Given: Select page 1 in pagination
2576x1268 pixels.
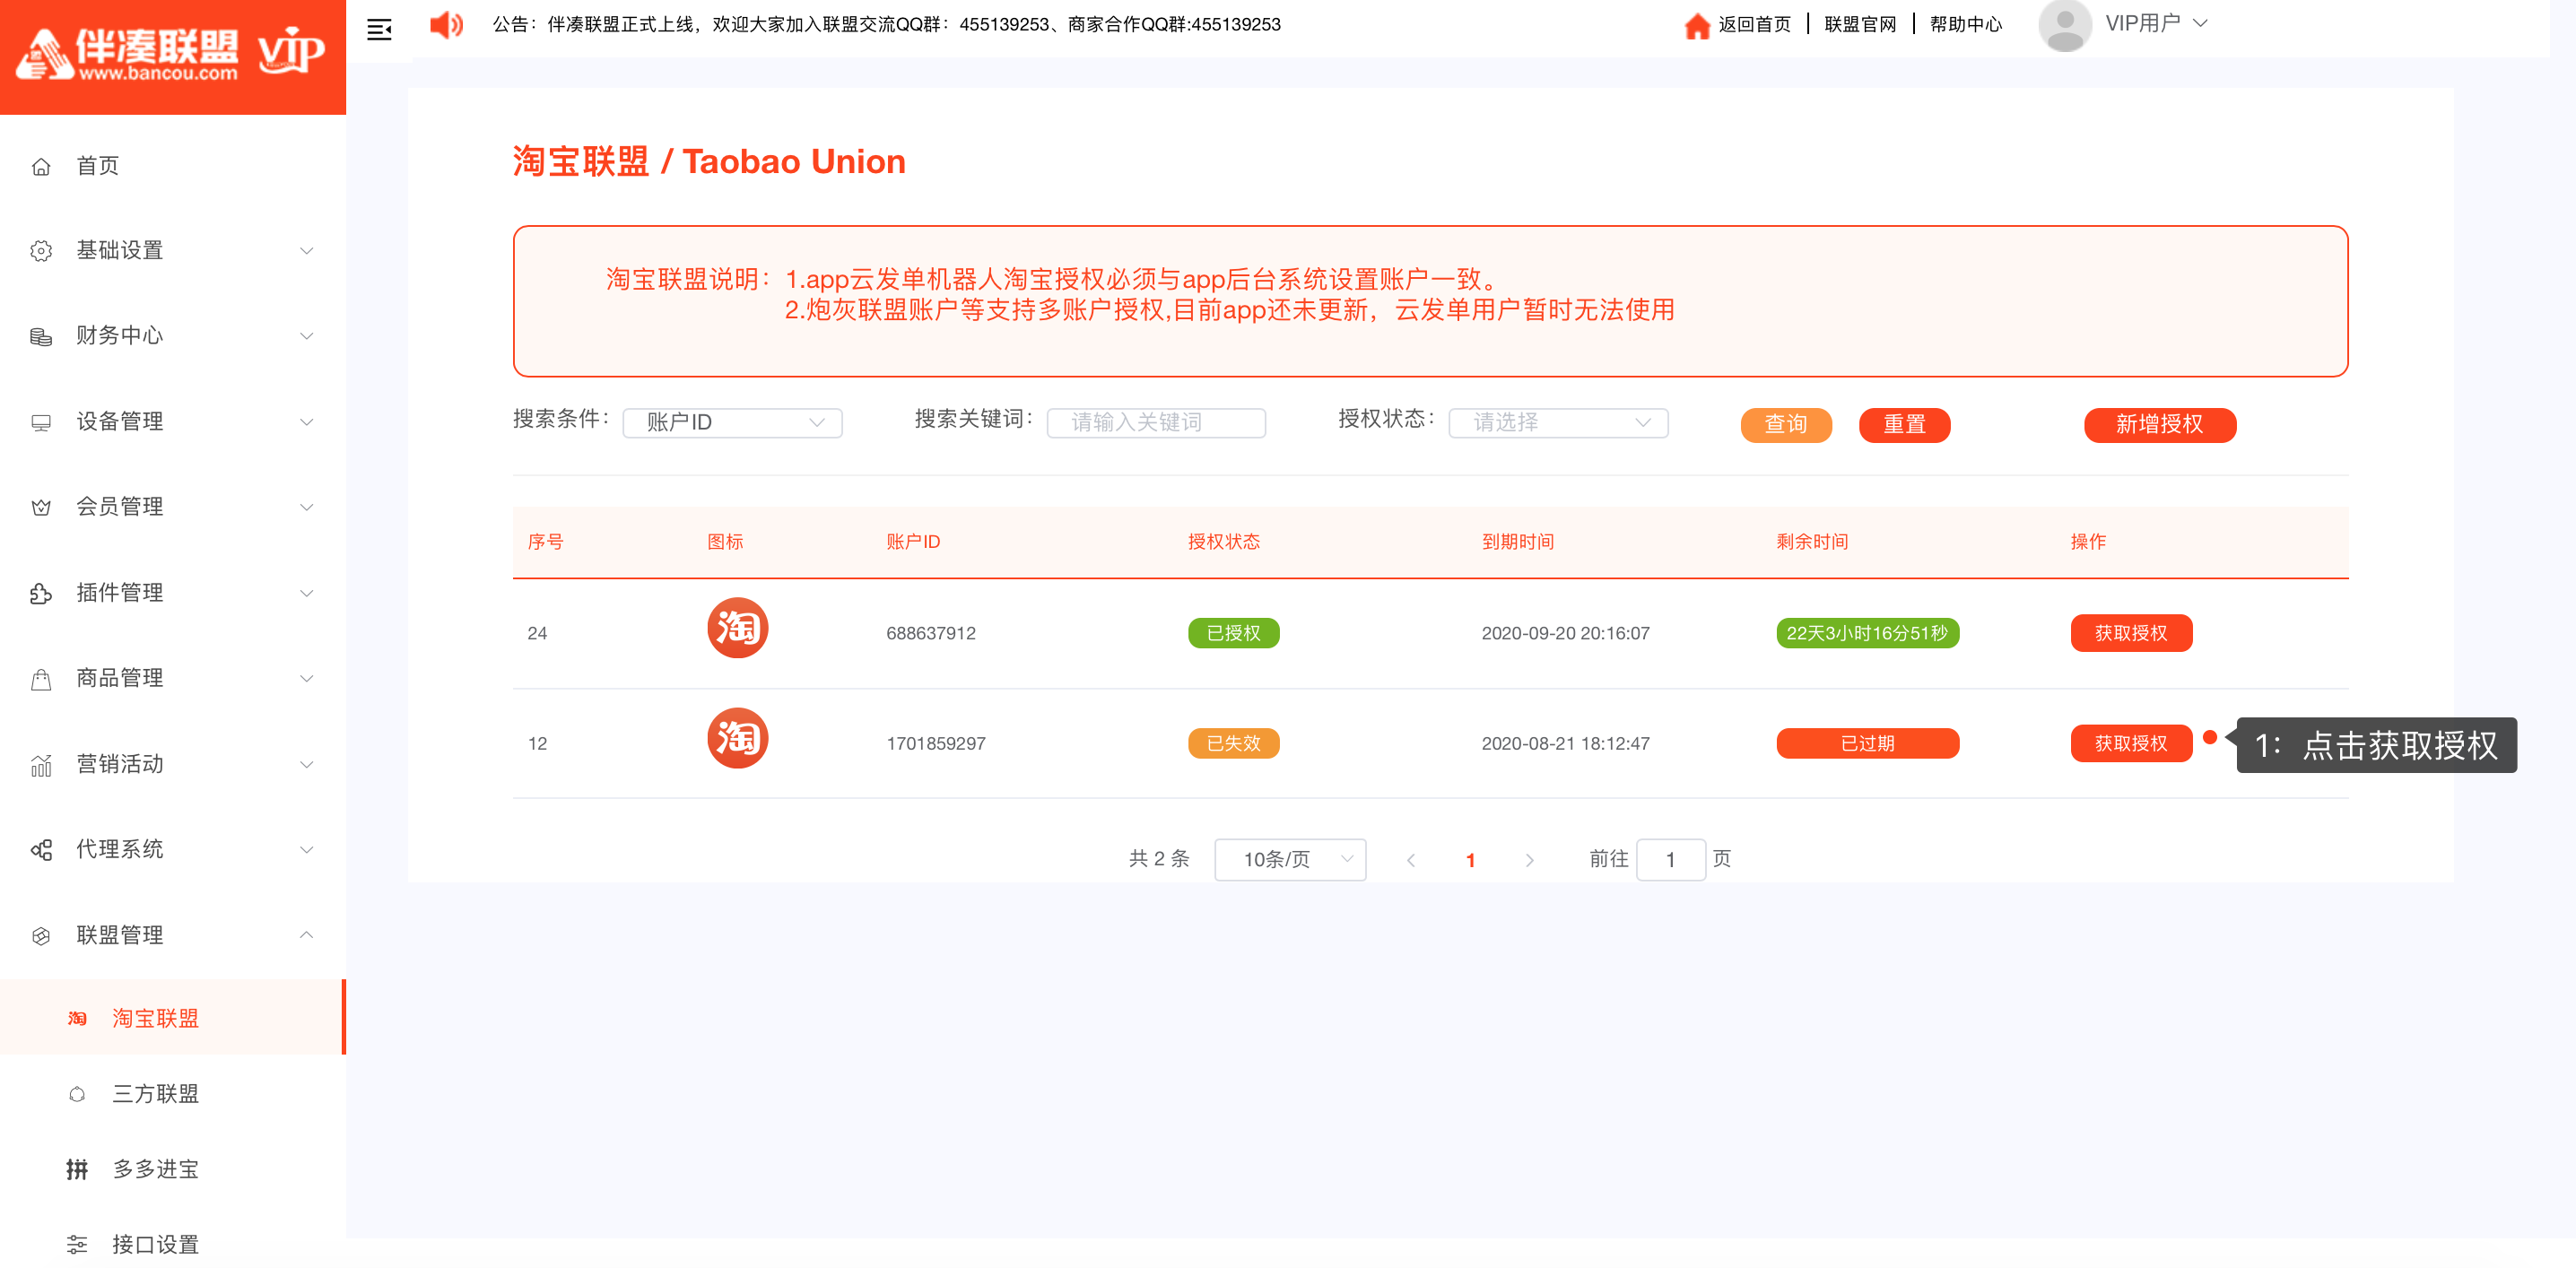Looking at the screenshot, I should click(x=1470, y=860).
